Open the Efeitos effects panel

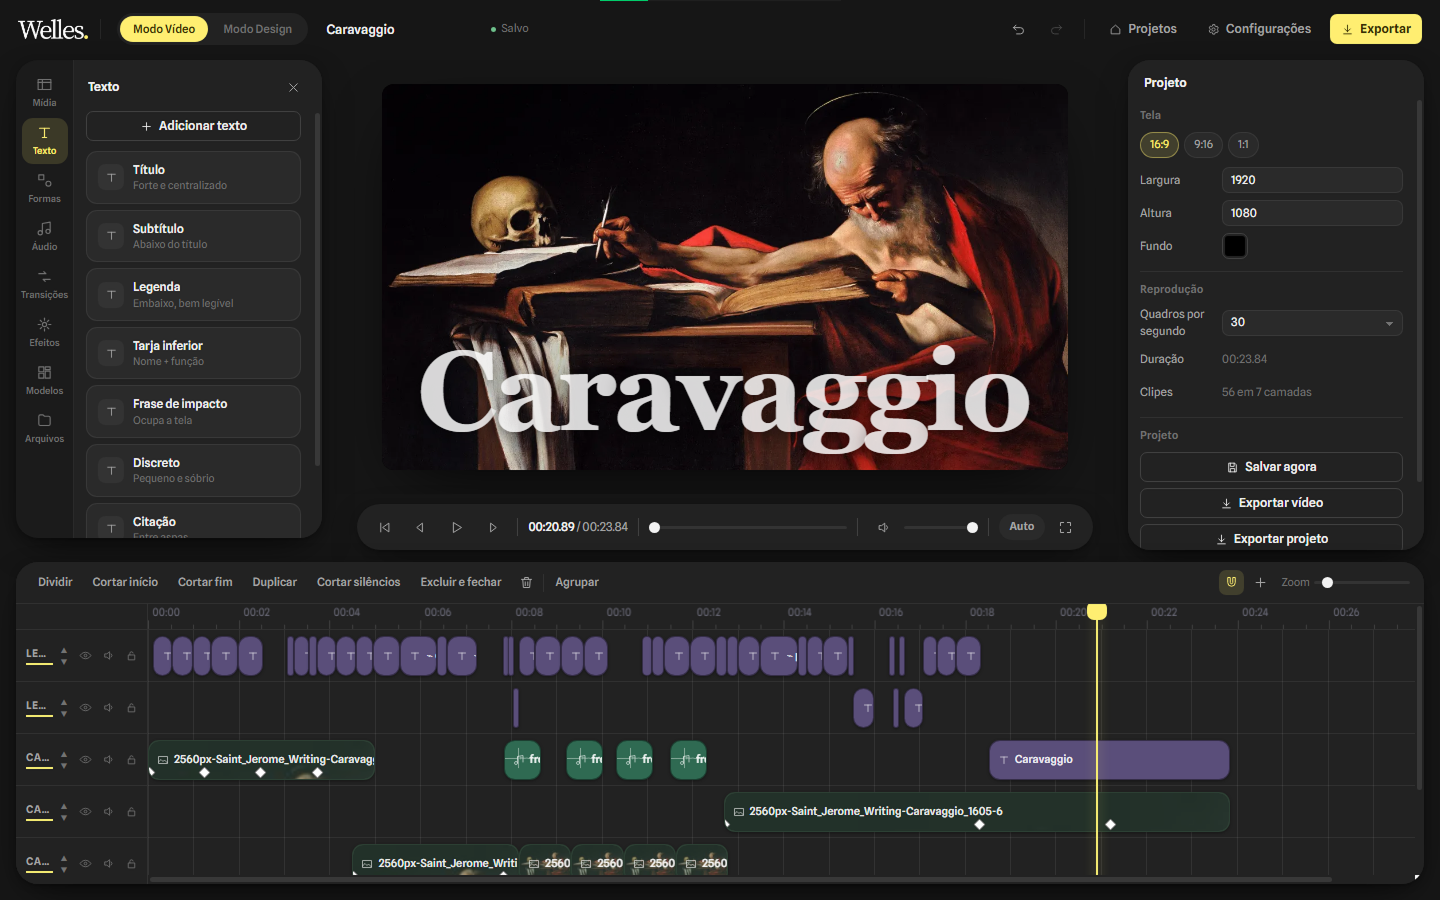44,332
